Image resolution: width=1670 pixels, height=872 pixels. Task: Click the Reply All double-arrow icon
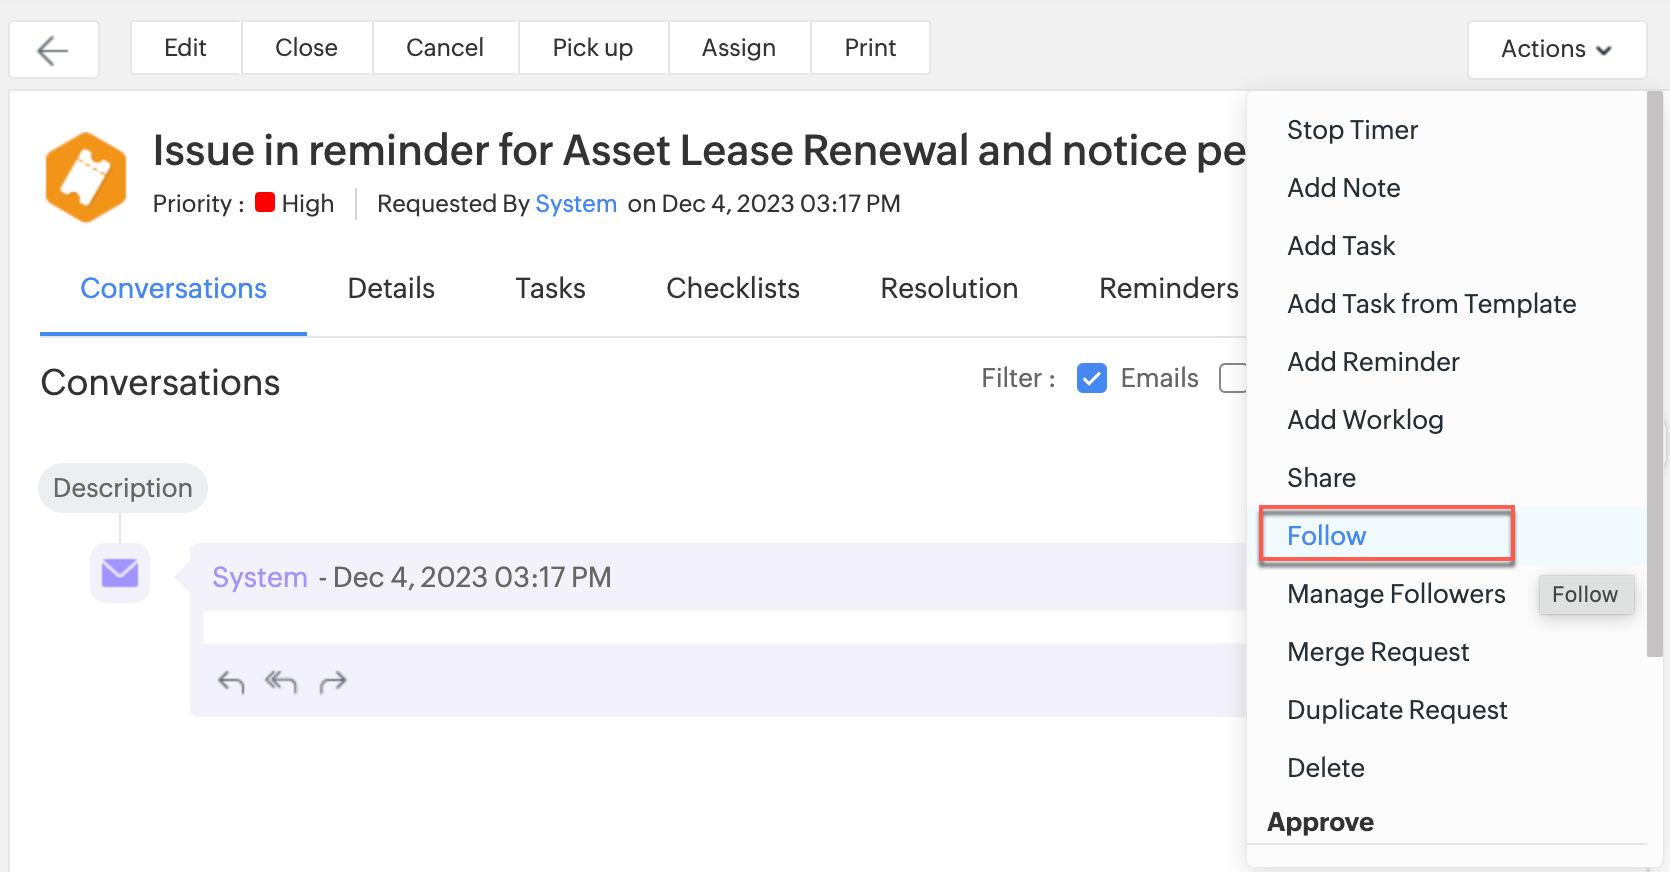coord(281,682)
